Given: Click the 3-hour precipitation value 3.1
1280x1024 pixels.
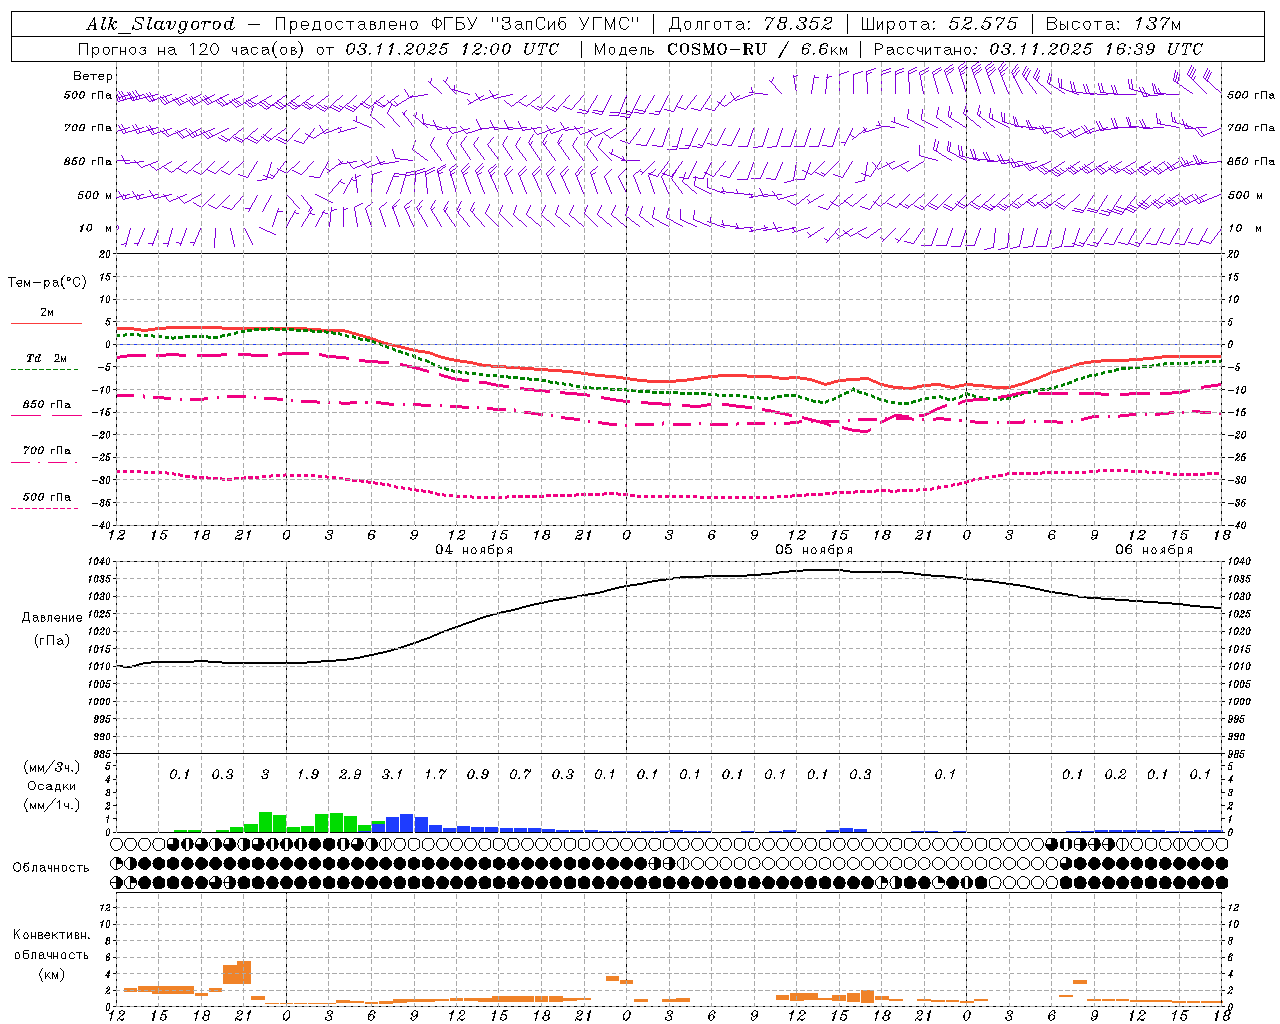Looking at the screenshot, I should pyautogui.click(x=392, y=774).
